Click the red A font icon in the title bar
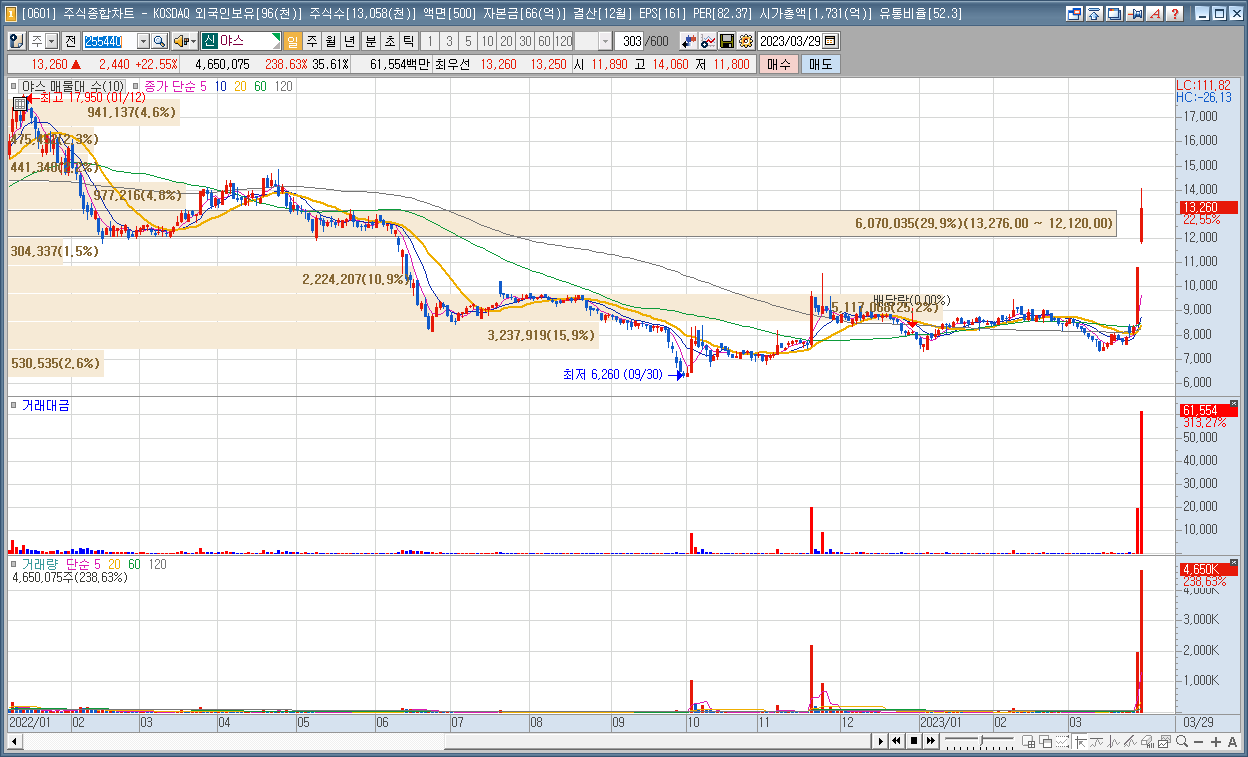This screenshot has height=757, width=1248. click(x=1155, y=14)
